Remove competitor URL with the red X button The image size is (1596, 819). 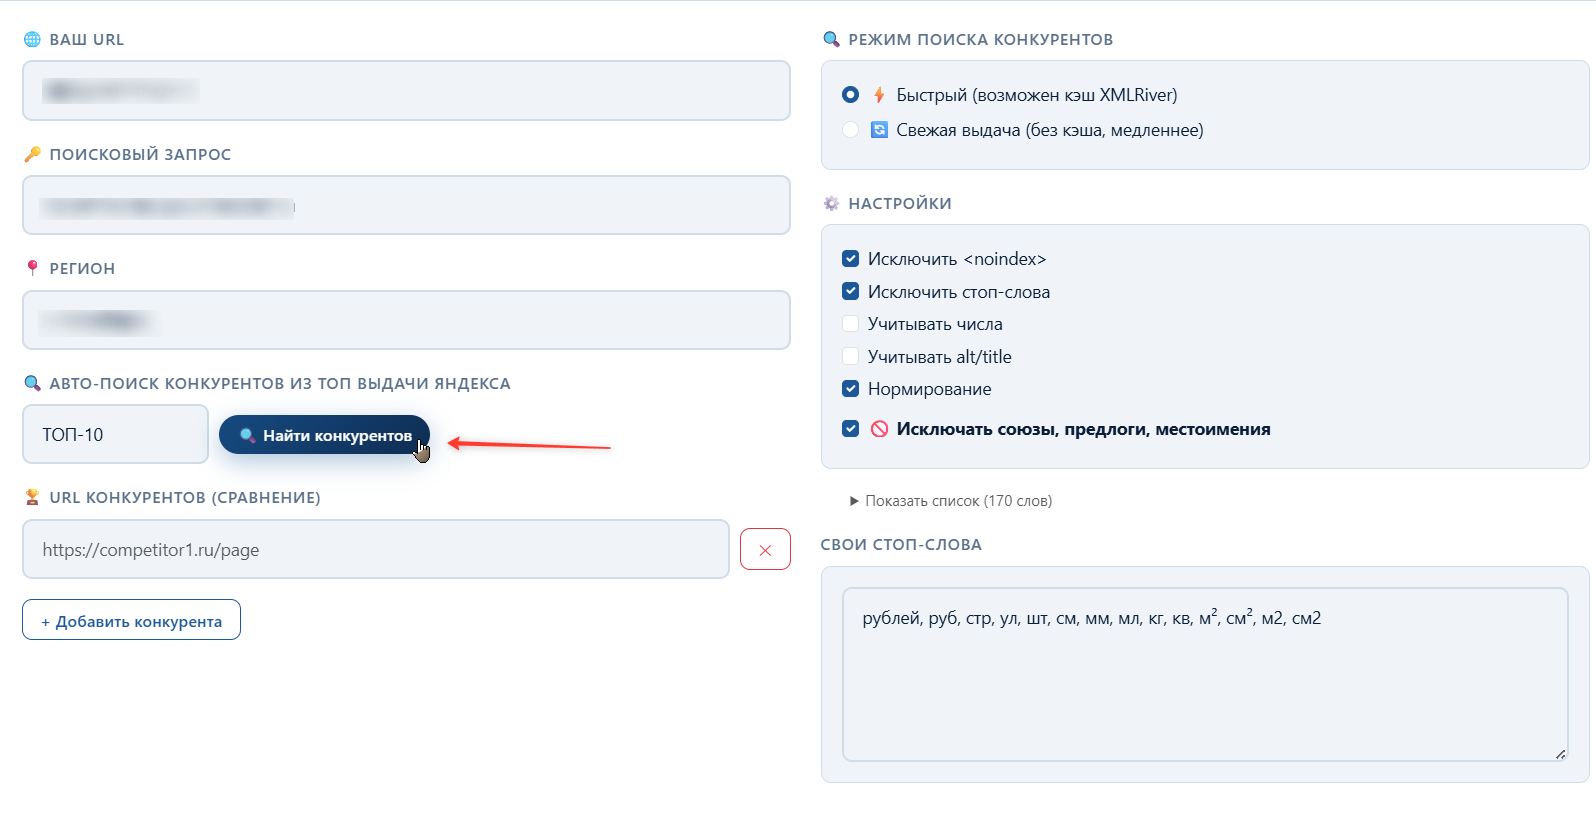tap(765, 549)
